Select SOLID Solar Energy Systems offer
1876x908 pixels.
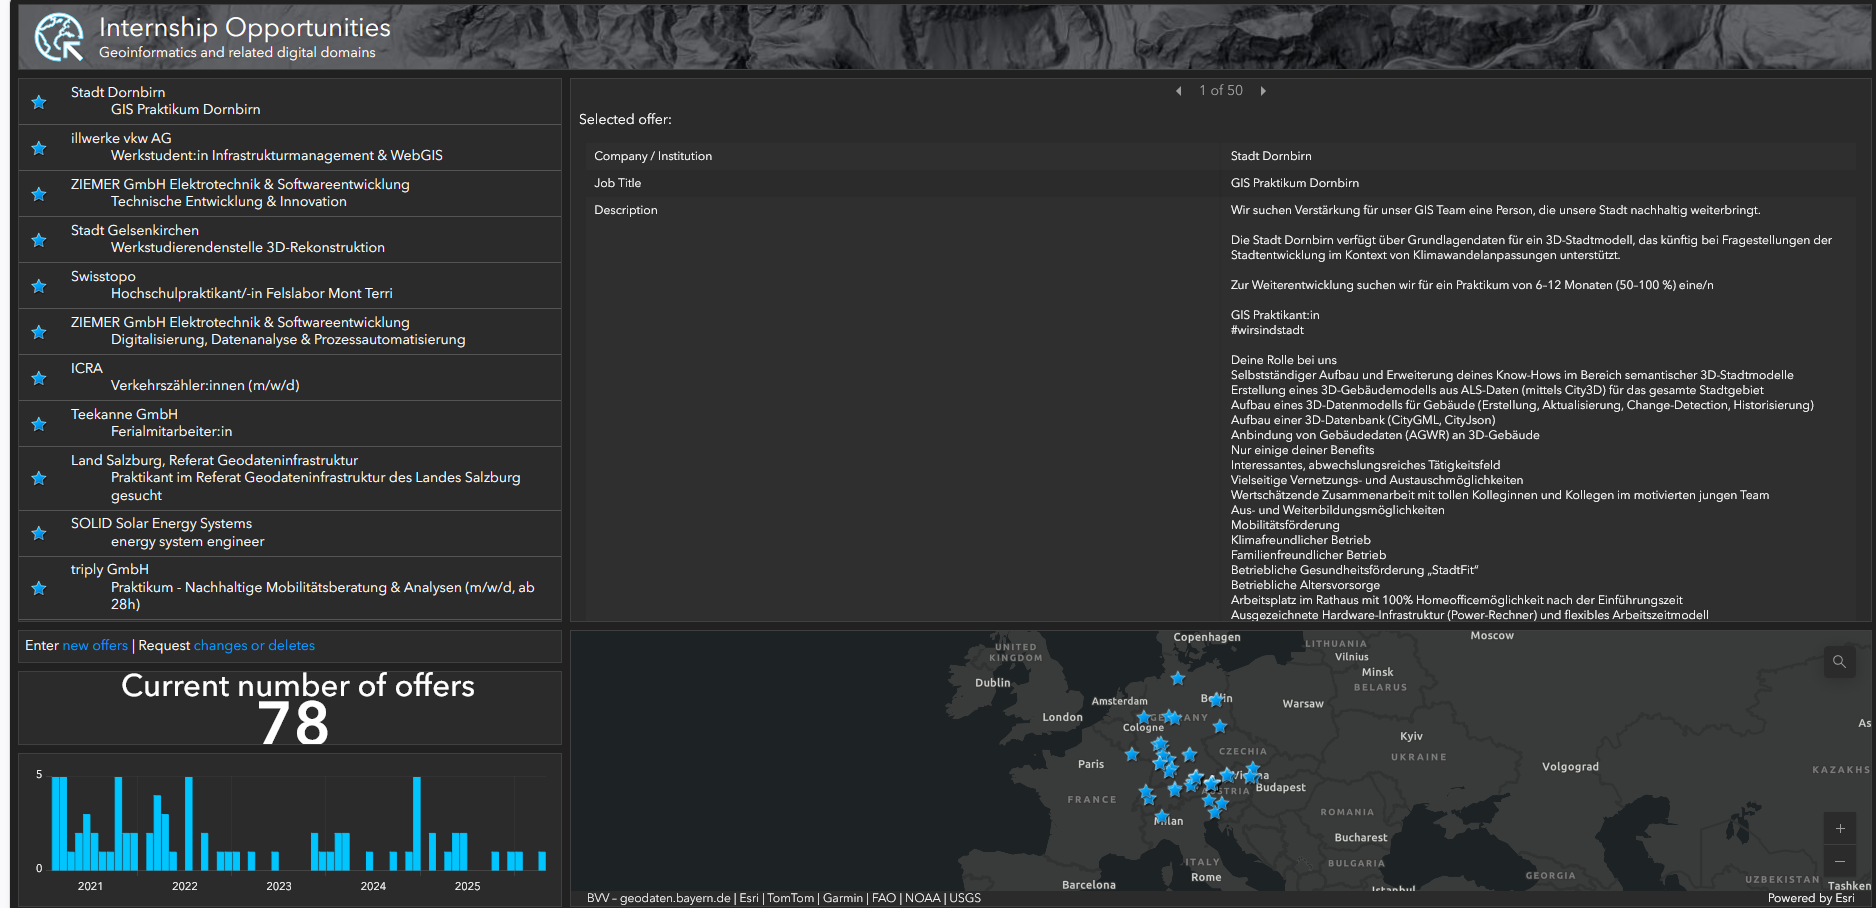coord(290,533)
